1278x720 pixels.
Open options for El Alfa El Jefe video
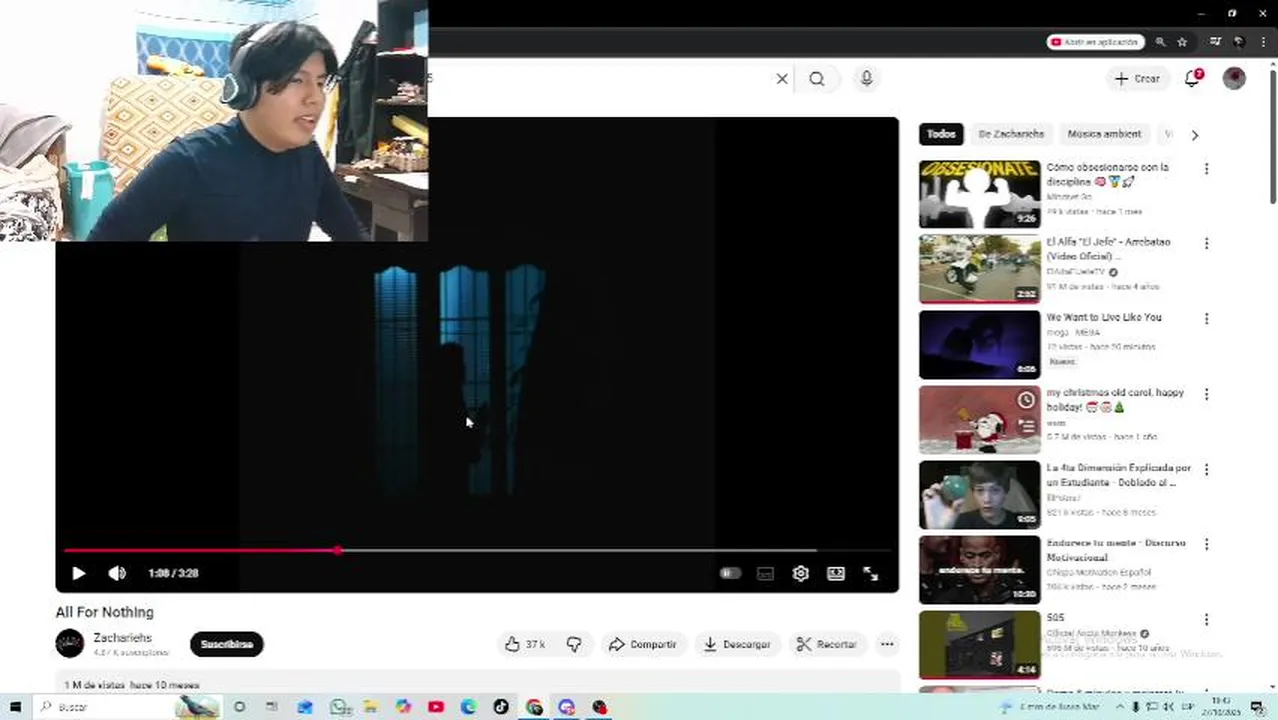[1206, 243]
